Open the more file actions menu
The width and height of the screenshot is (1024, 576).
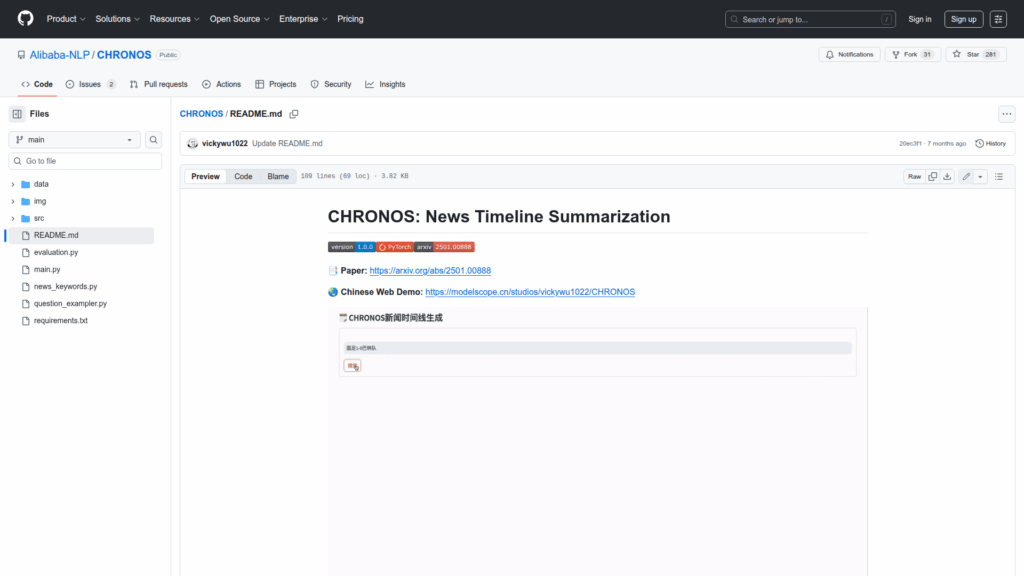pyautogui.click(x=1006, y=114)
